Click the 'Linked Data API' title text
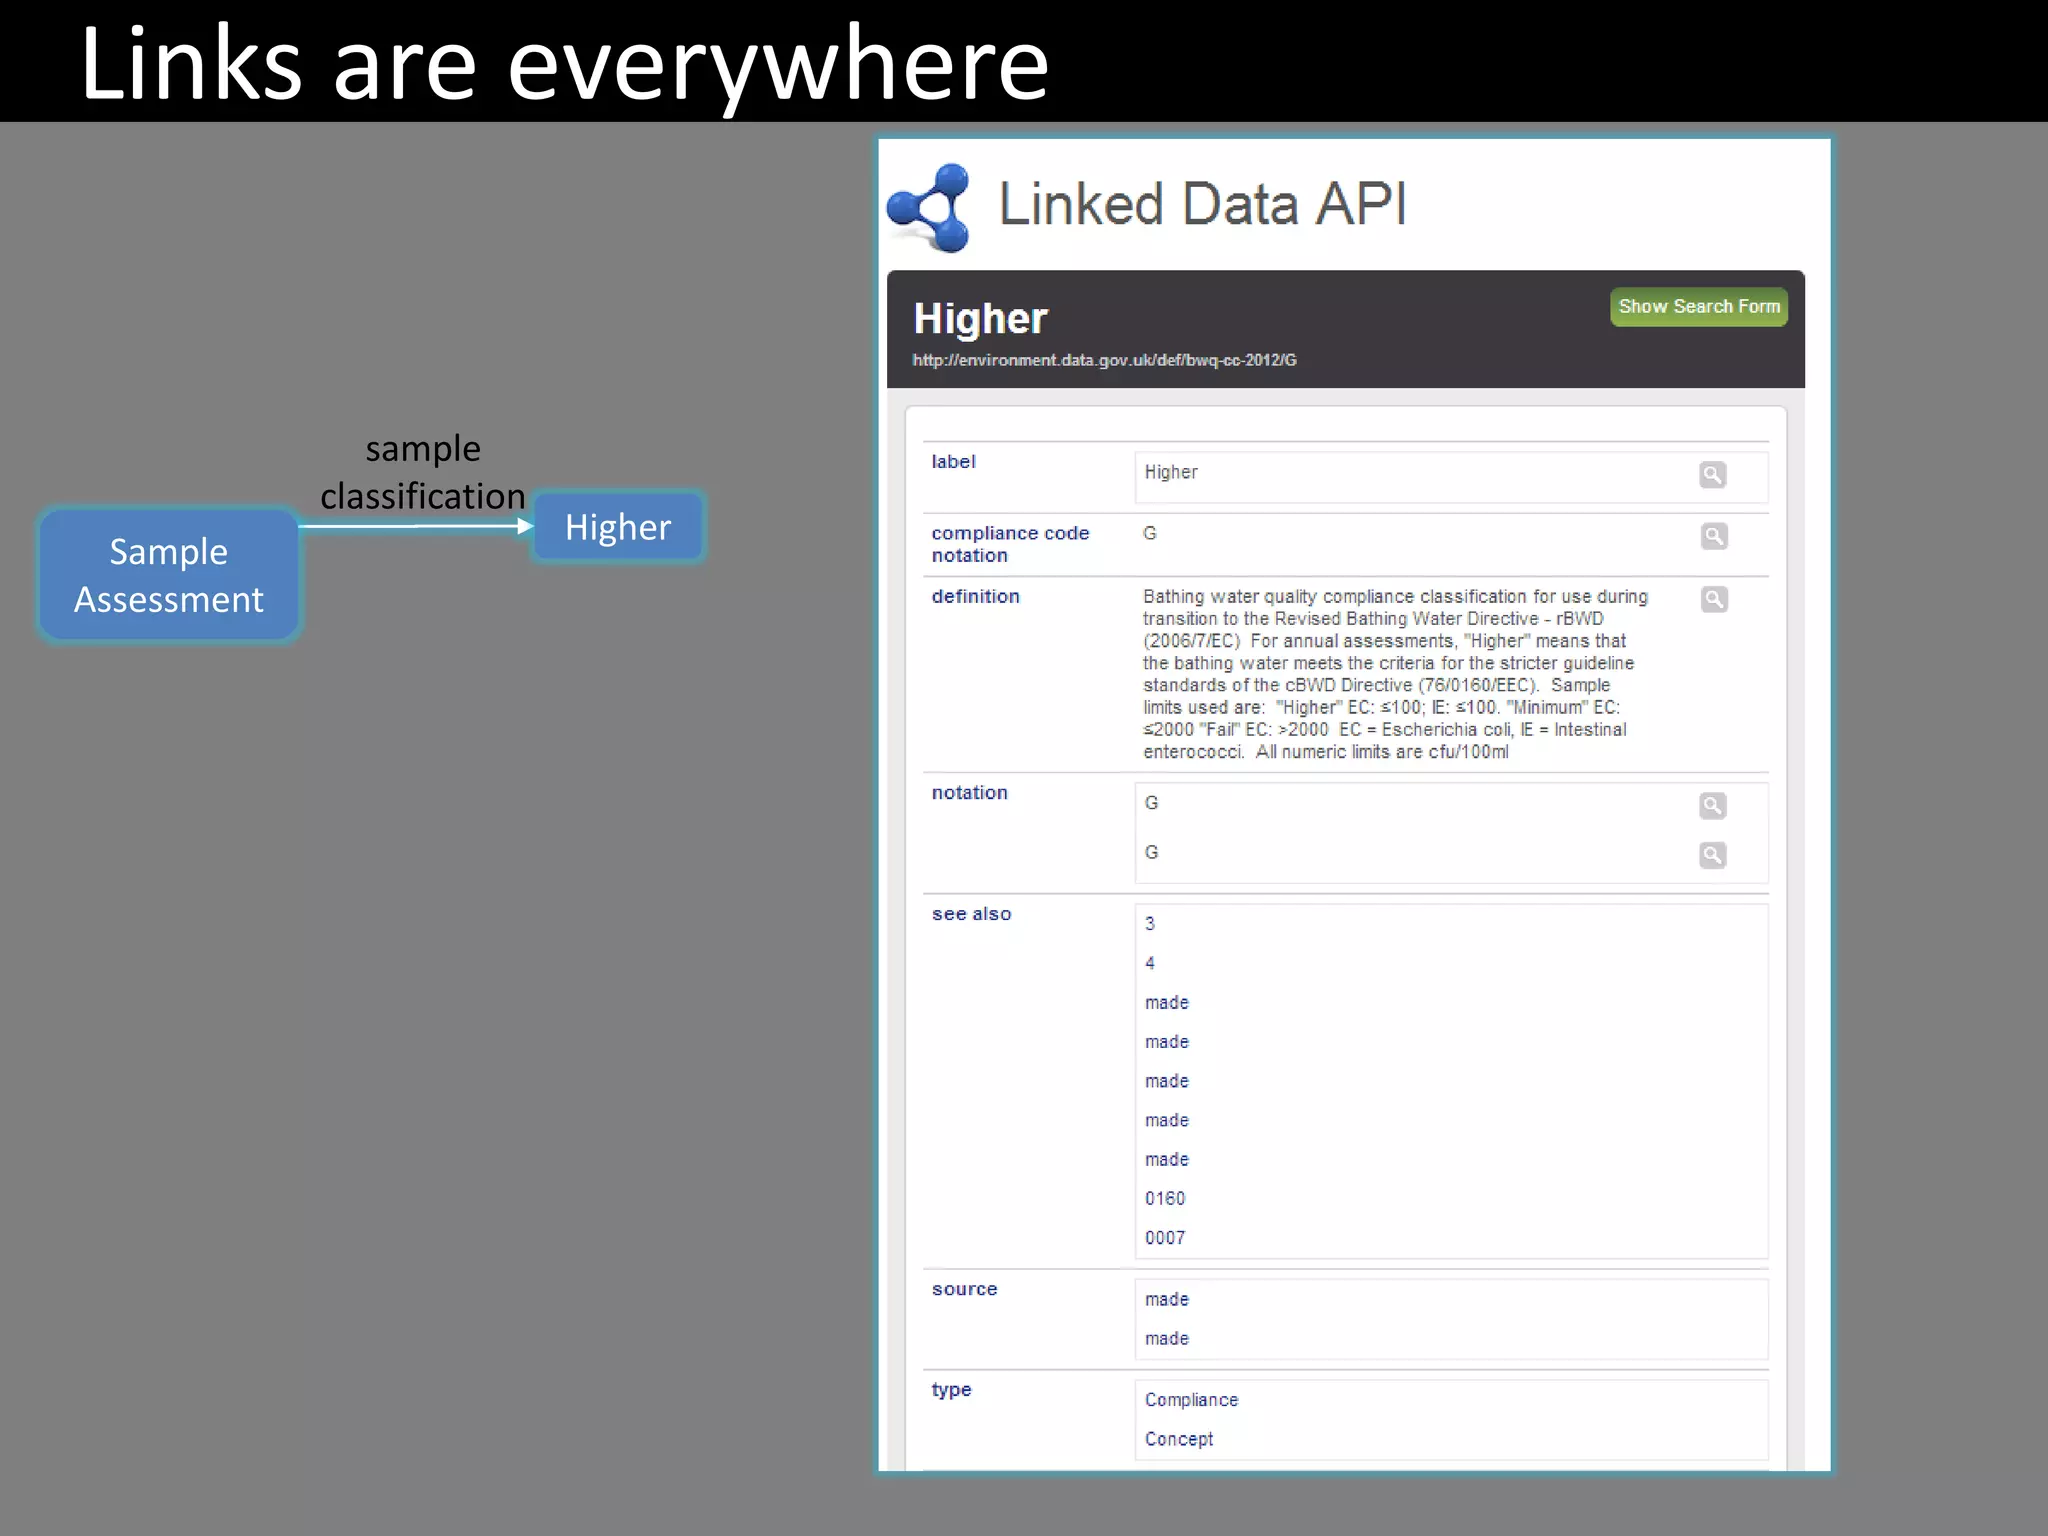 [1202, 204]
